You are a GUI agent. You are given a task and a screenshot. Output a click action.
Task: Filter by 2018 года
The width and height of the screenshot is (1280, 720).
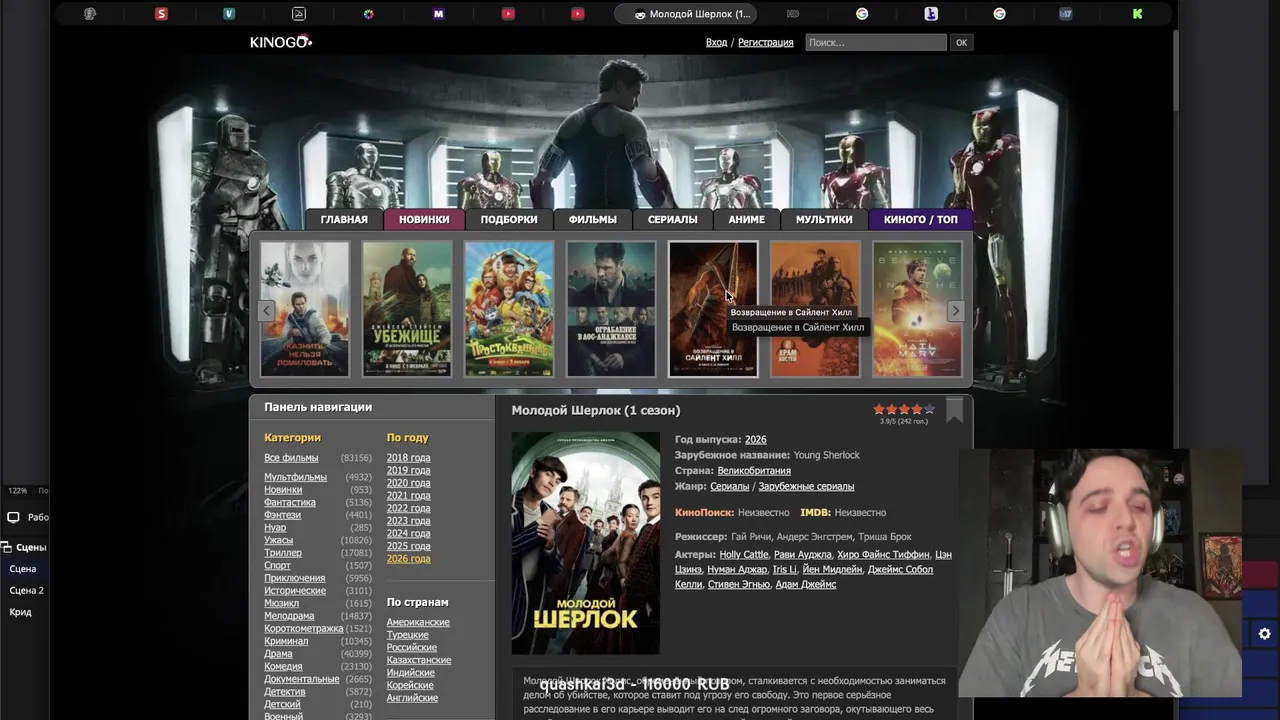(409, 458)
